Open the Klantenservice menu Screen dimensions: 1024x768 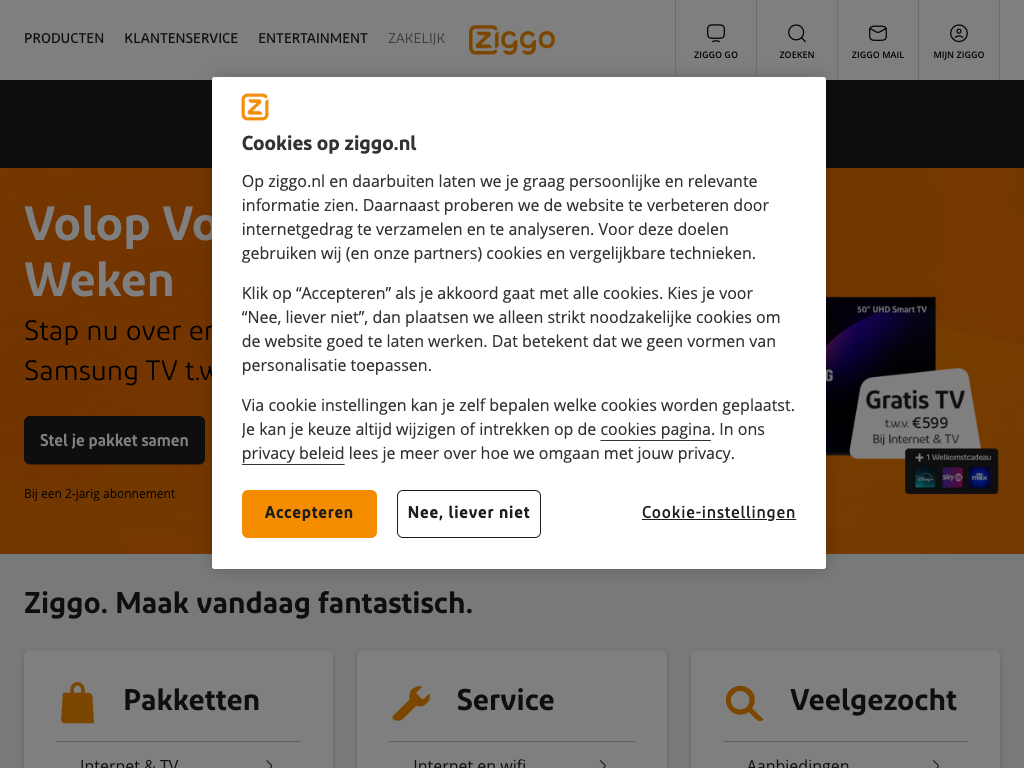[x=181, y=39]
